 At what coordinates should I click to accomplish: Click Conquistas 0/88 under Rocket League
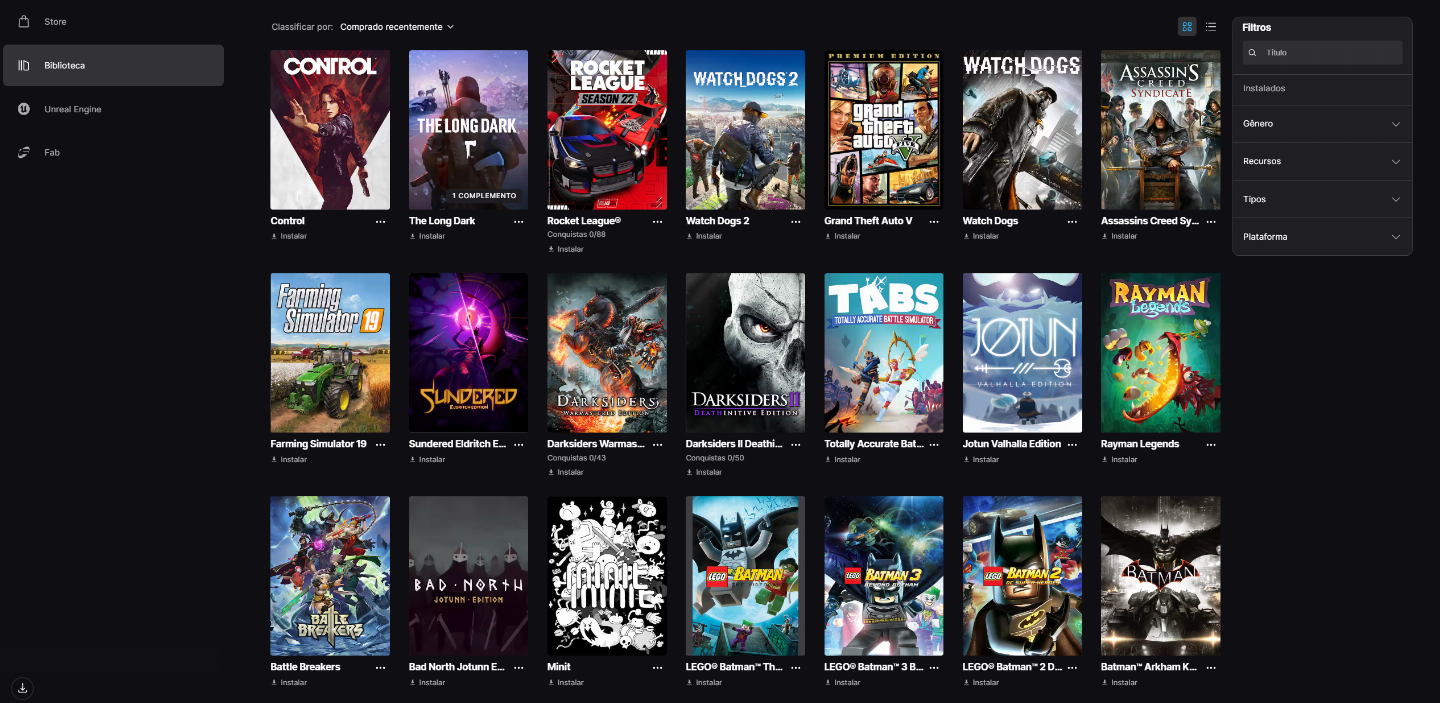click(577, 235)
